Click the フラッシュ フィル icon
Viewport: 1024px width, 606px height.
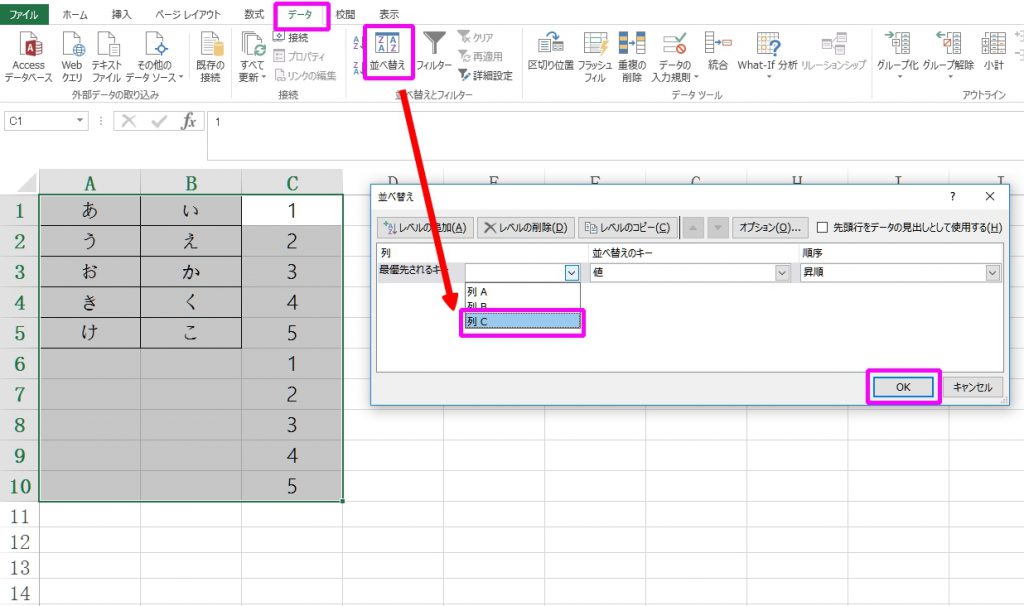[595, 45]
